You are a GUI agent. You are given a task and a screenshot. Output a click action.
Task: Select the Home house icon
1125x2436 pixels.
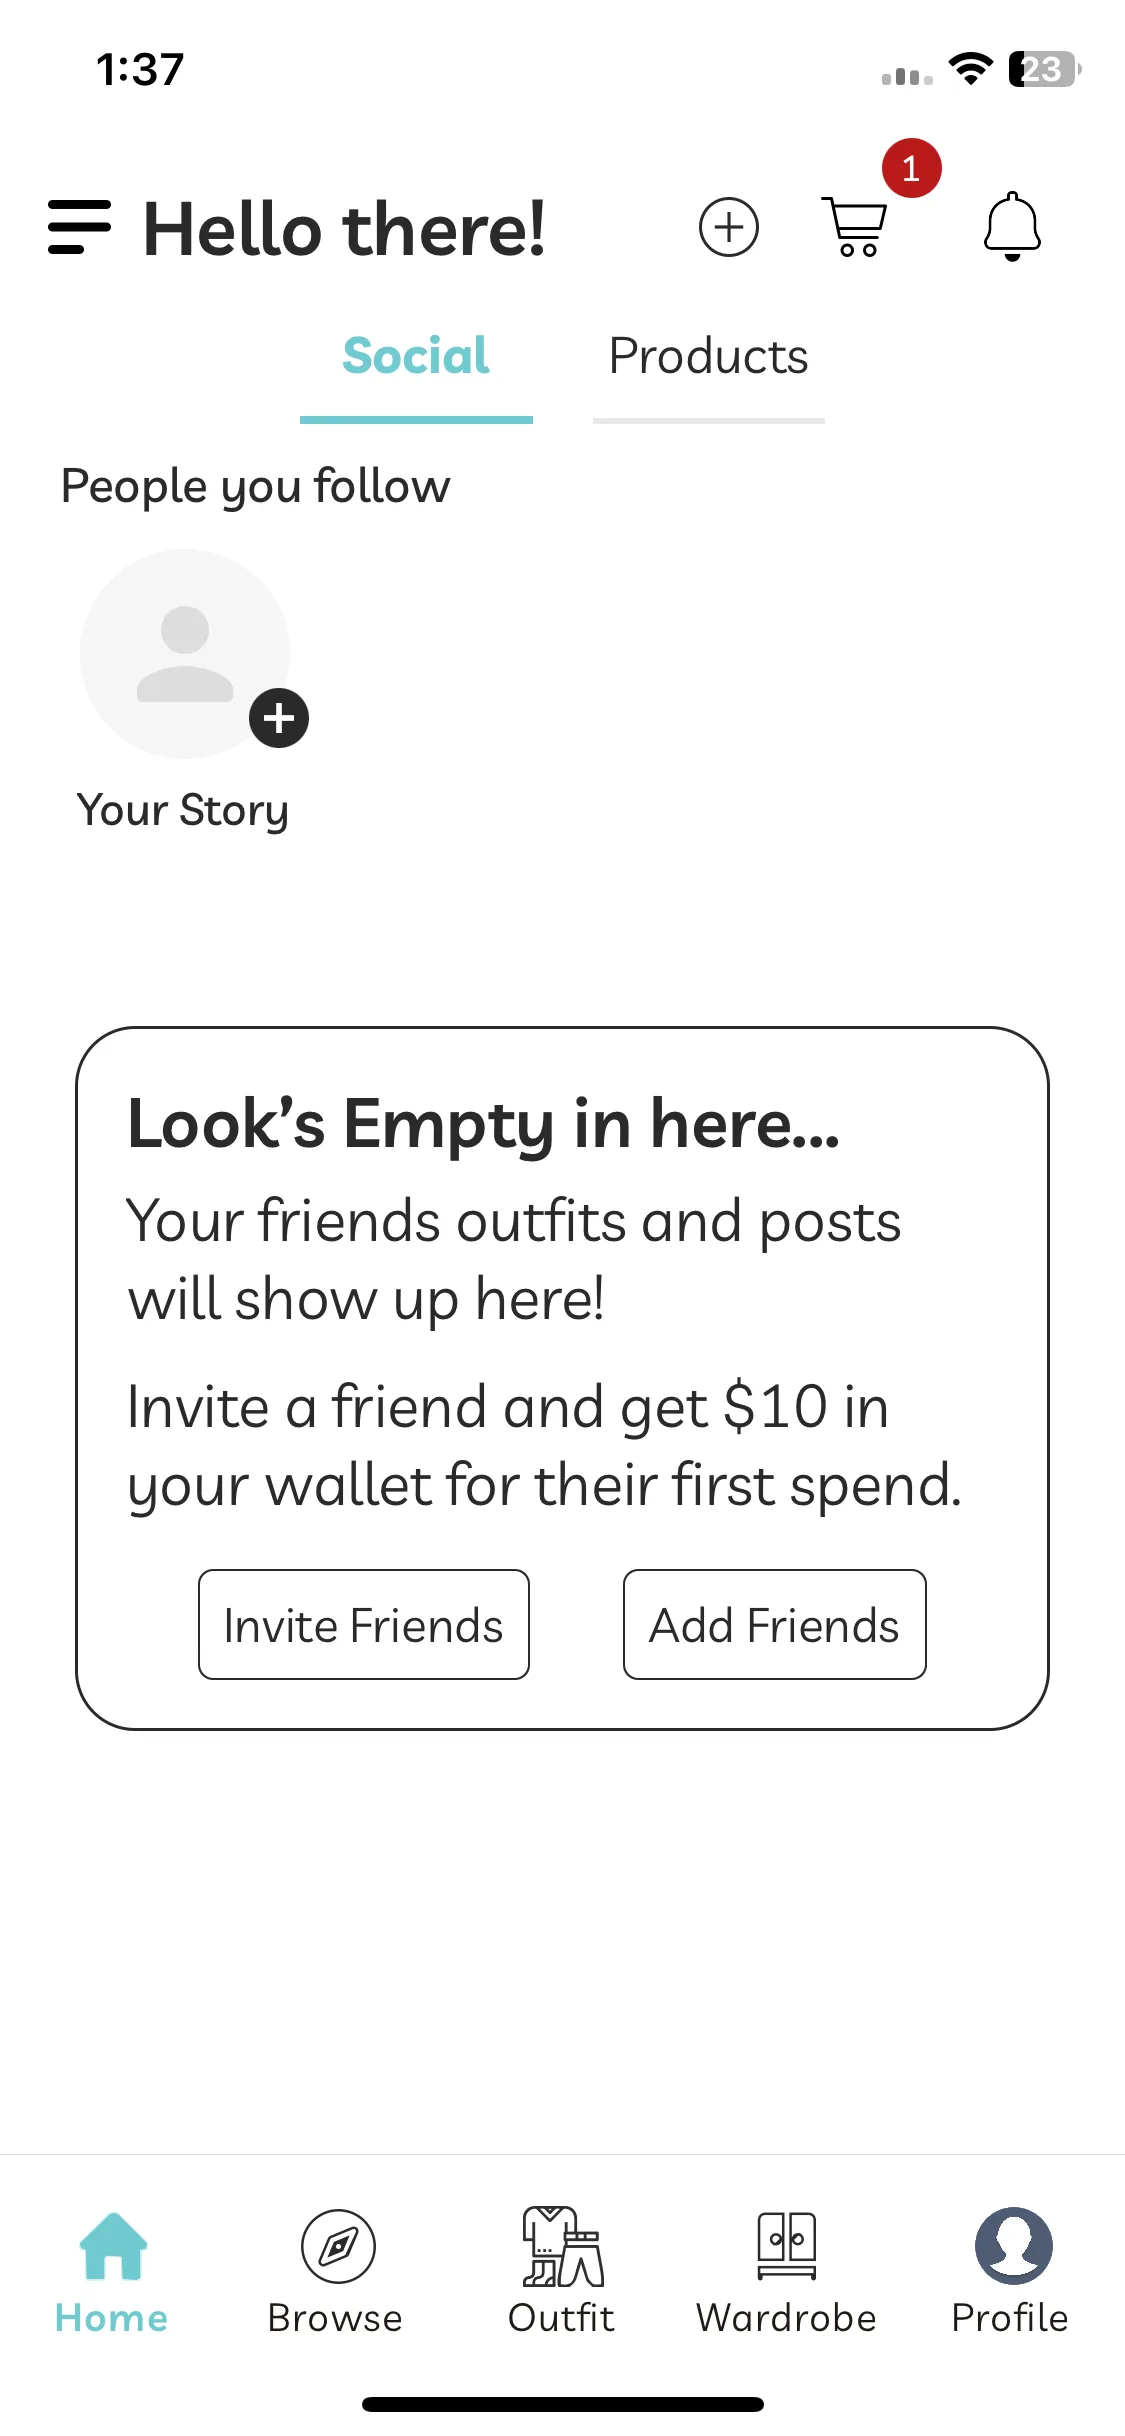(x=113, y=2246)
